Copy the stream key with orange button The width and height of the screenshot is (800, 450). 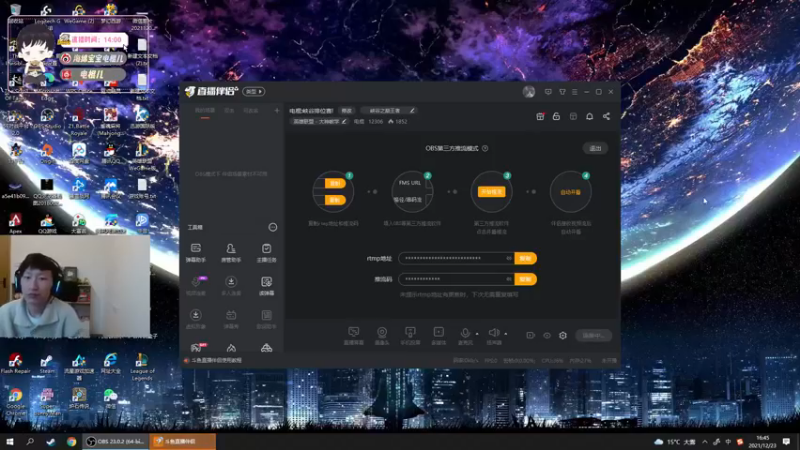coord(526,279)
